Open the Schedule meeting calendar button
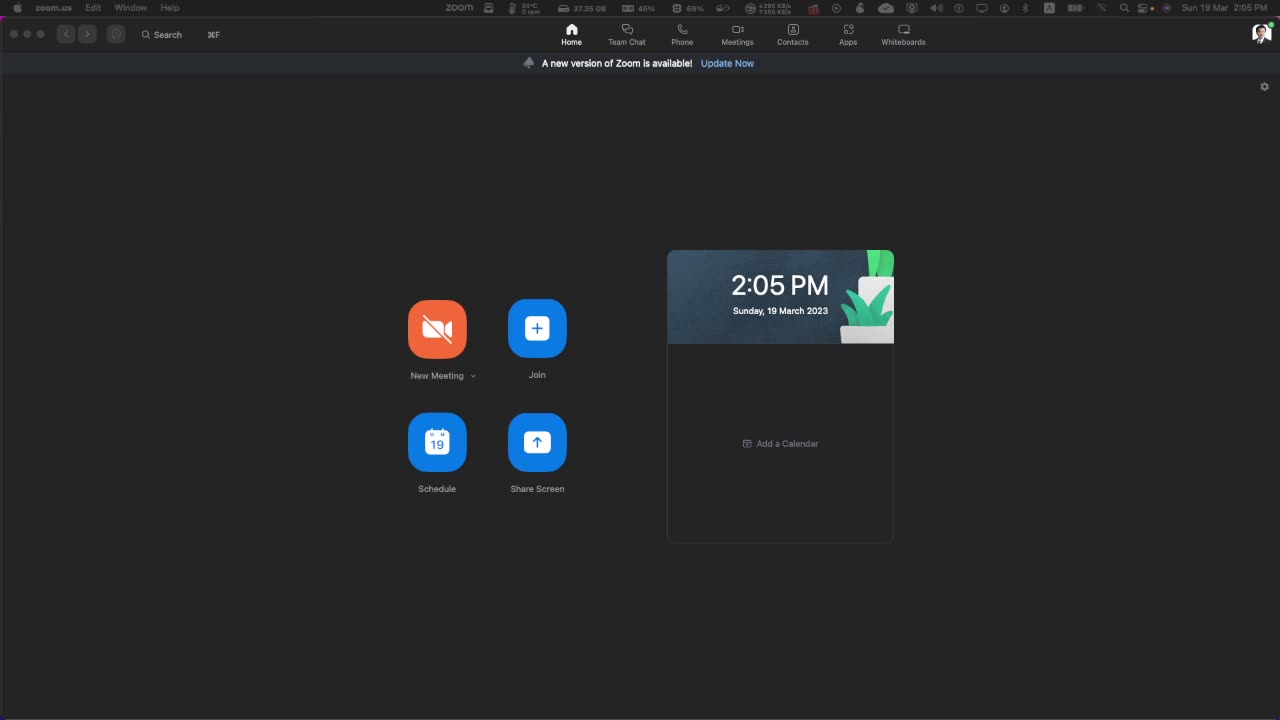This screenshot has width=1280, height=720. pyautogui.click(x=437, y=442)
